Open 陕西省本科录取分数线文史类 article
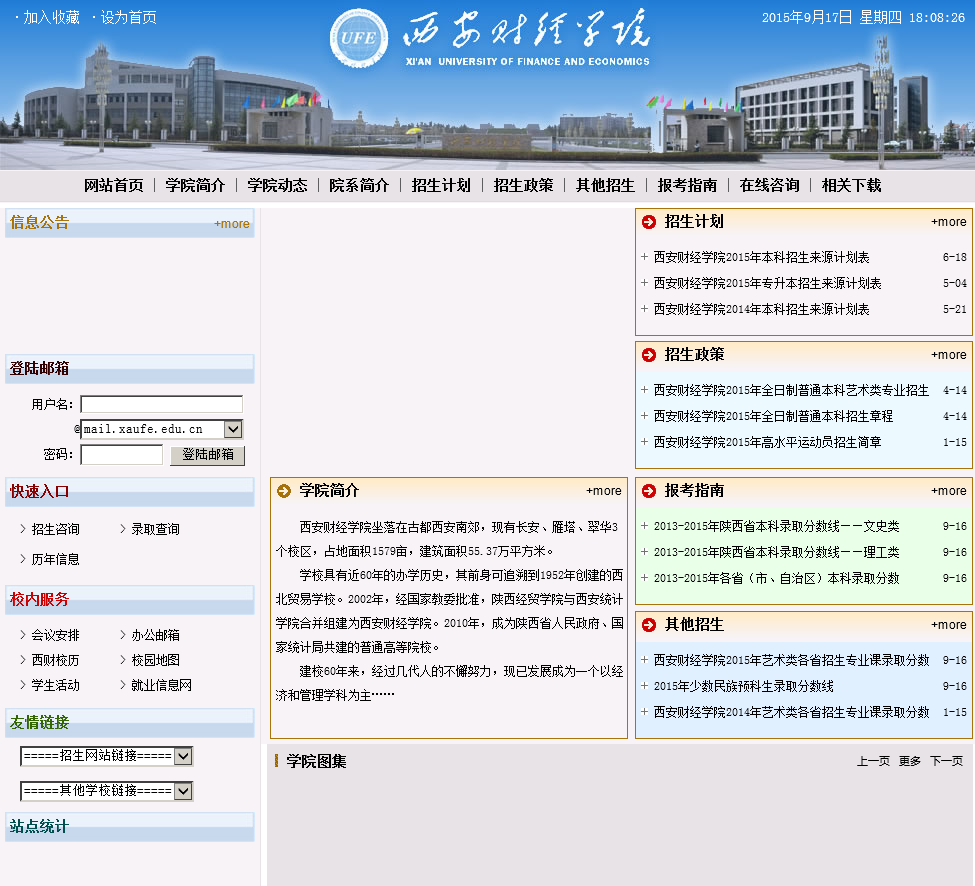The image size is (975, 886). tap(776, 527)
